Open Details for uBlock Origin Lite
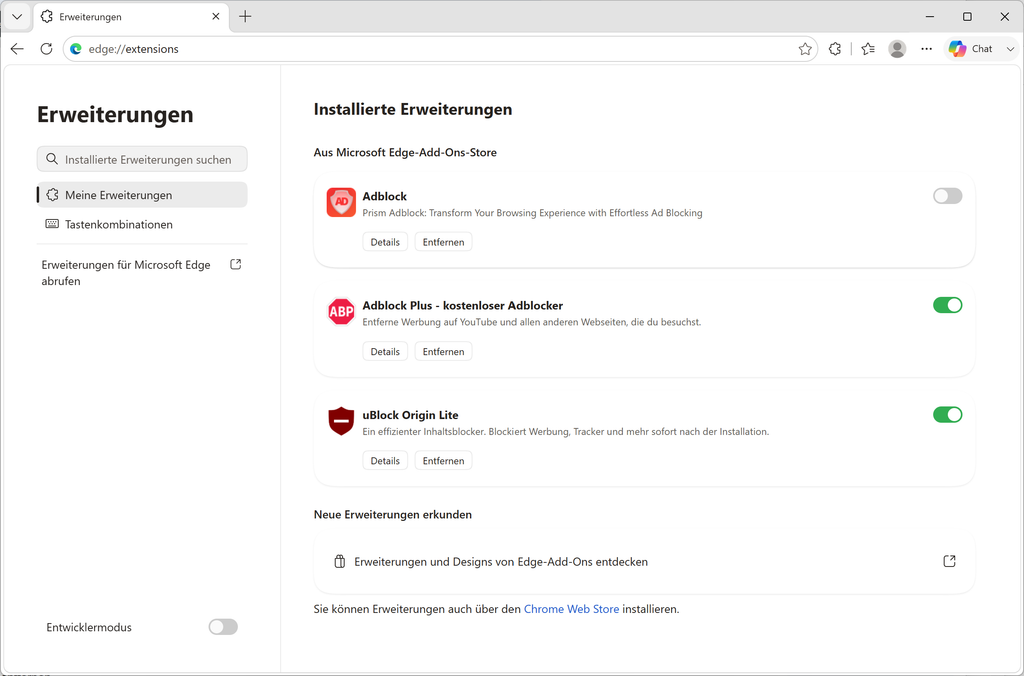Image resolution: width=1024 pixels, height=676 pixels. pos(385,460)
